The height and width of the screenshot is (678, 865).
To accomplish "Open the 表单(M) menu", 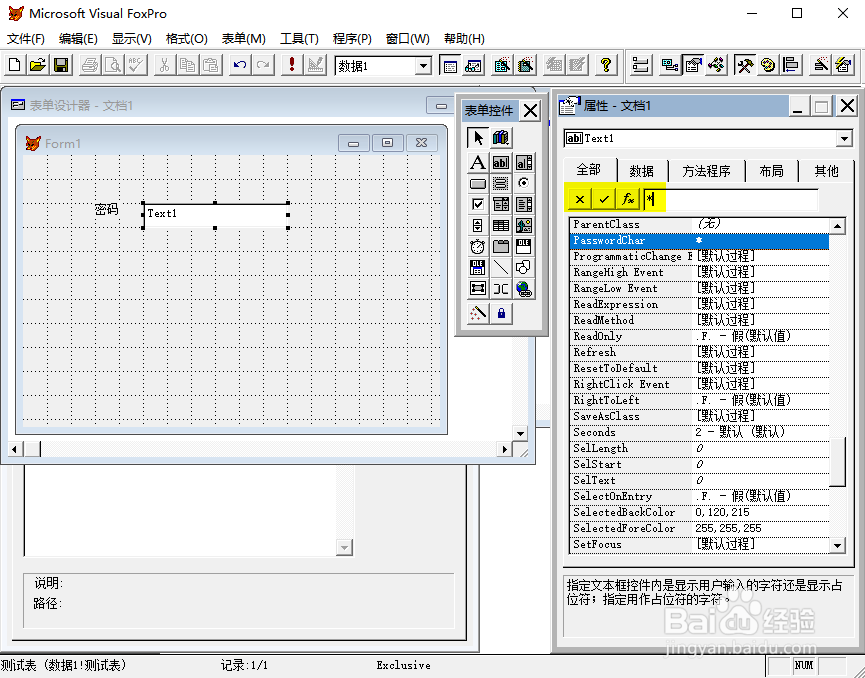I will point(244,39).
